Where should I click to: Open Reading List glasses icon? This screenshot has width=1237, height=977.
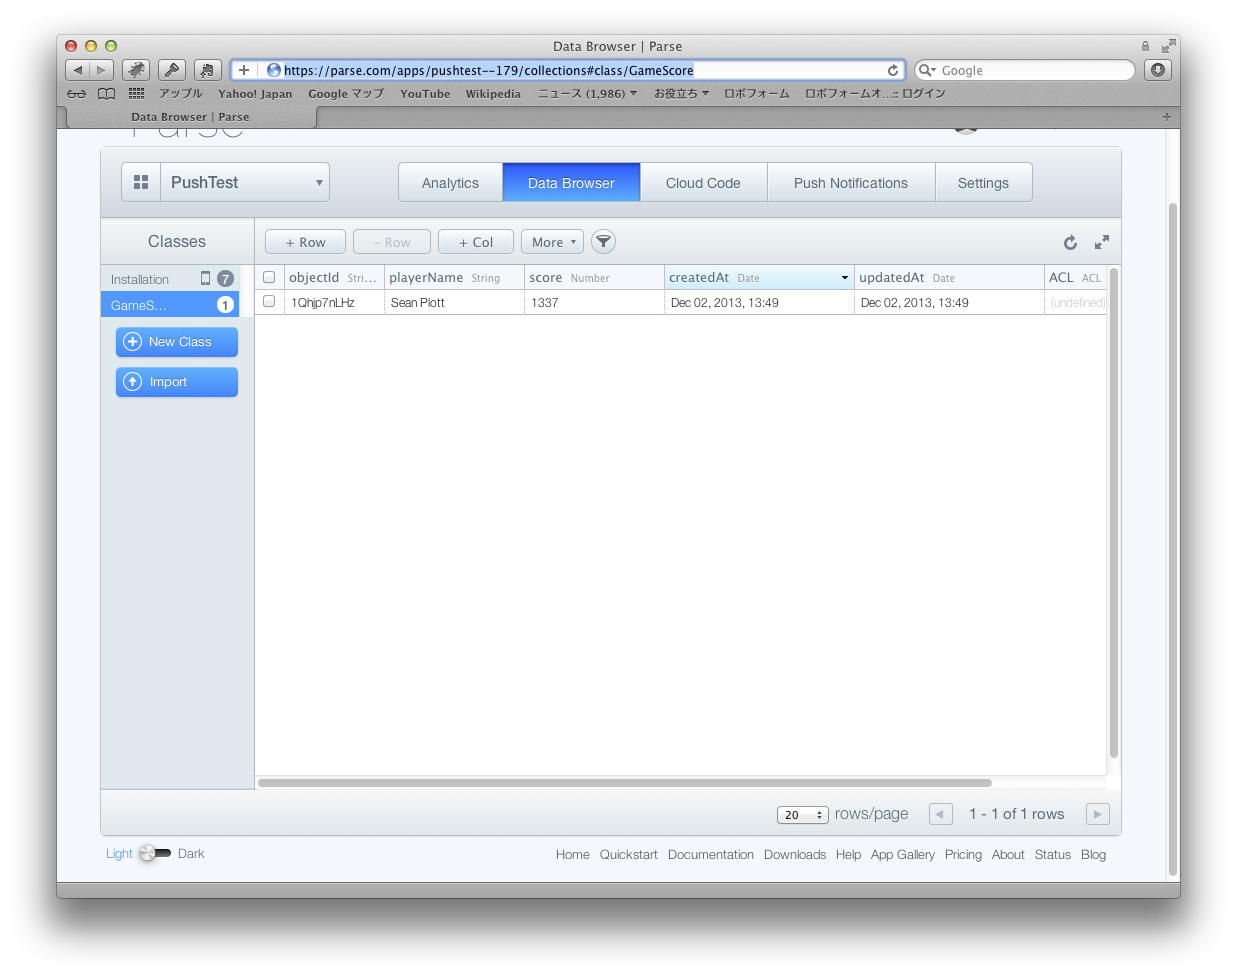click(77, 94)
